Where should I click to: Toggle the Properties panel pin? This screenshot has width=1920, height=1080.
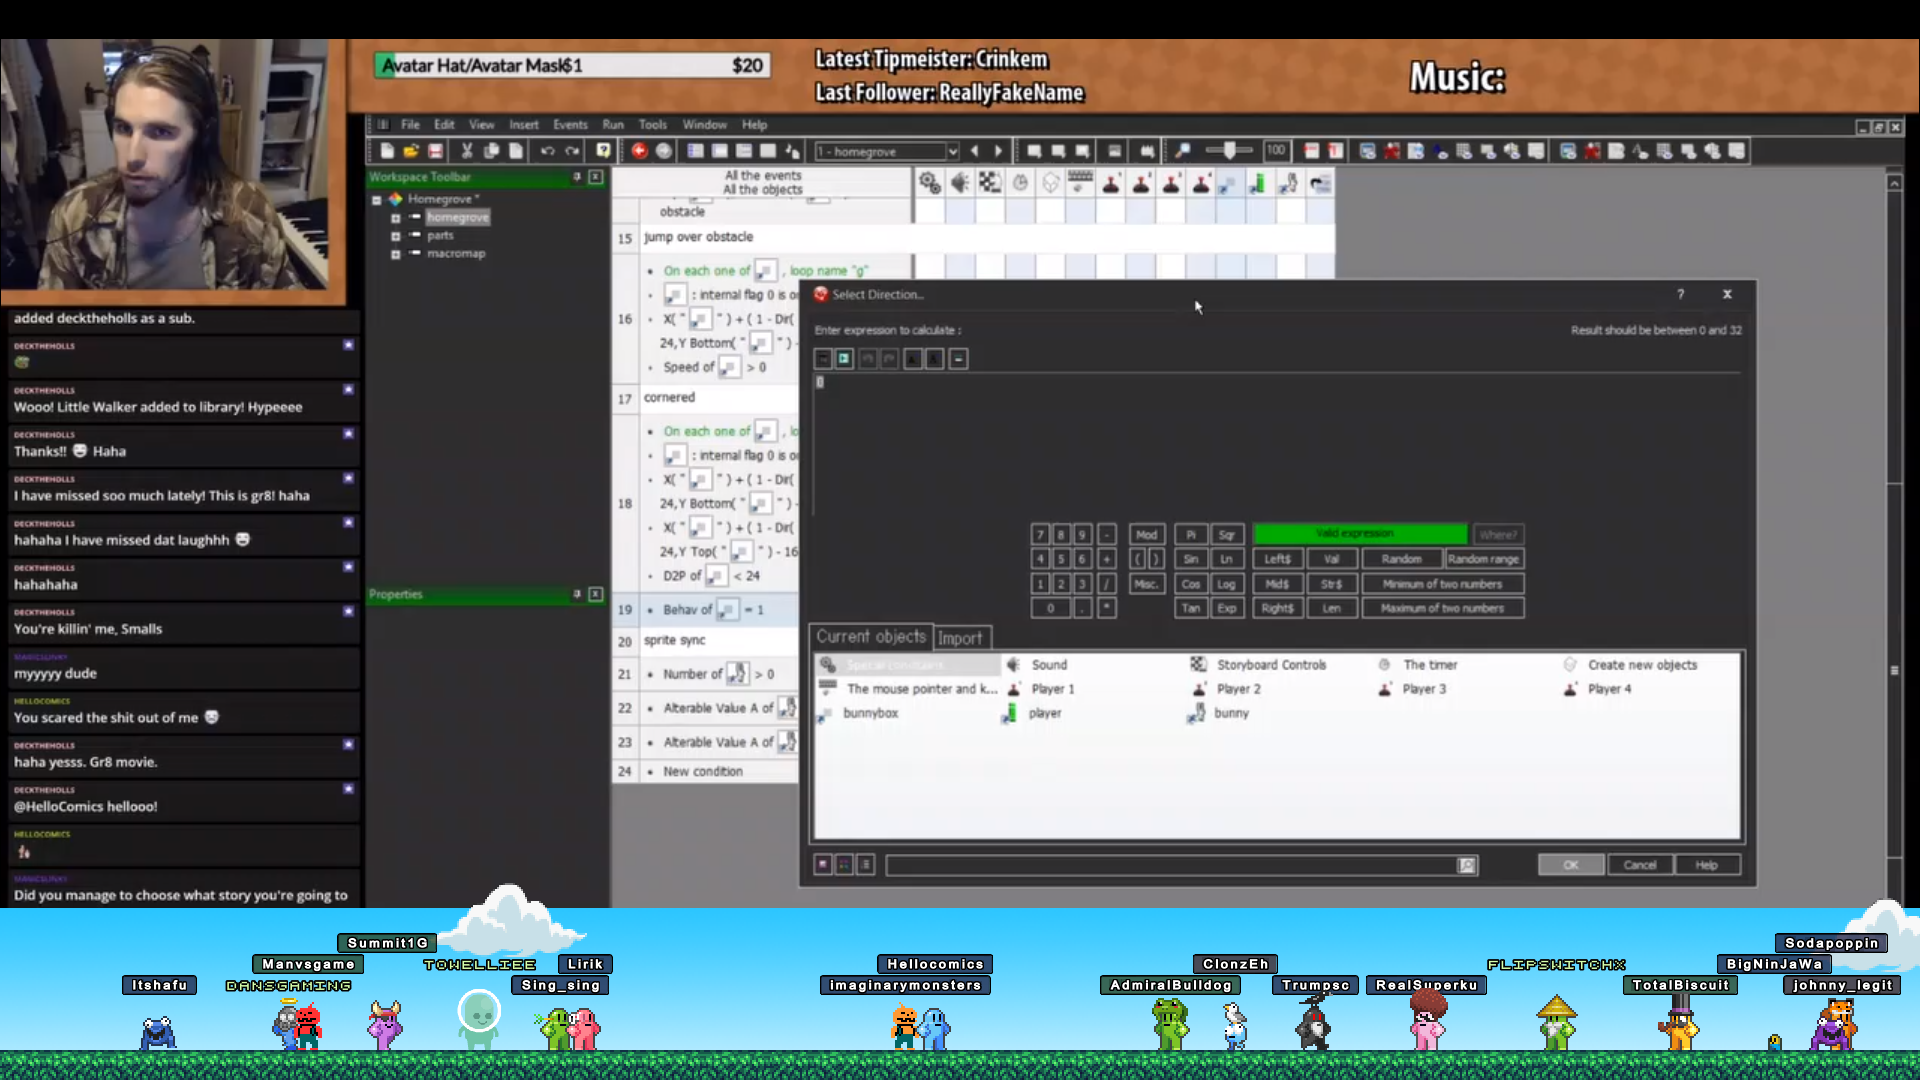click(x=577, y=594)
